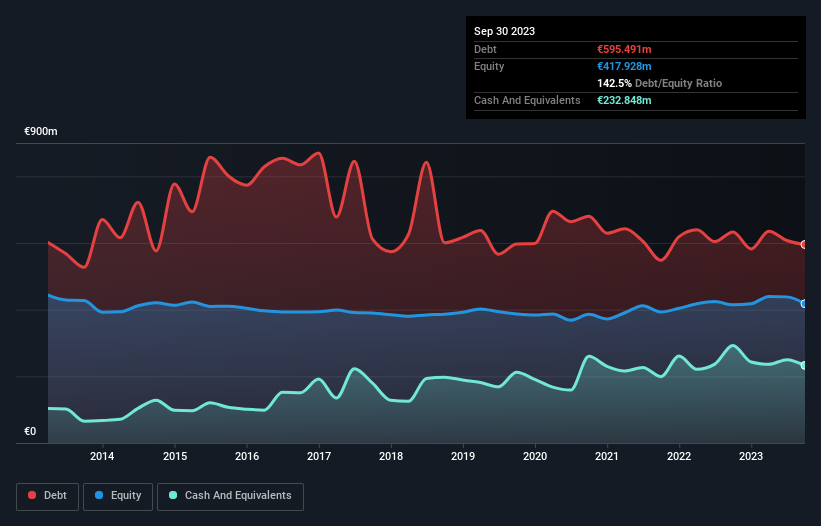The image size is (821, 526).
Task: Toggle the Cash And Equivalents legend button
Action: [x=230, y=496]
